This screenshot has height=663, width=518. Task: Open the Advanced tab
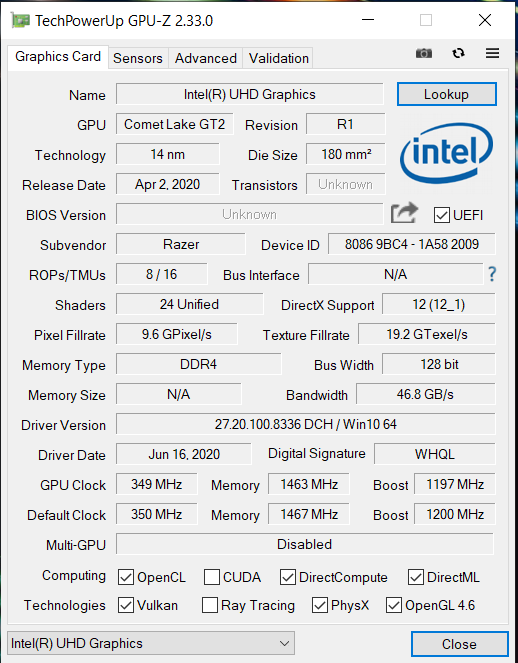pos(206,58)
